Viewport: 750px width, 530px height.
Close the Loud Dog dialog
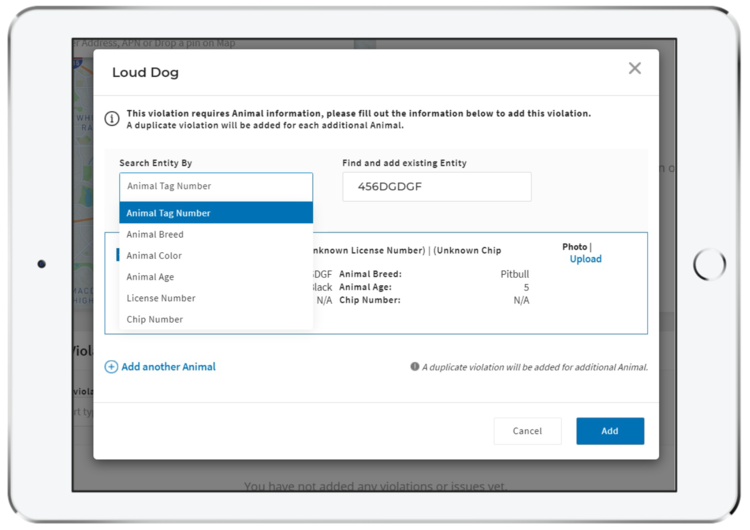[634, 69]
